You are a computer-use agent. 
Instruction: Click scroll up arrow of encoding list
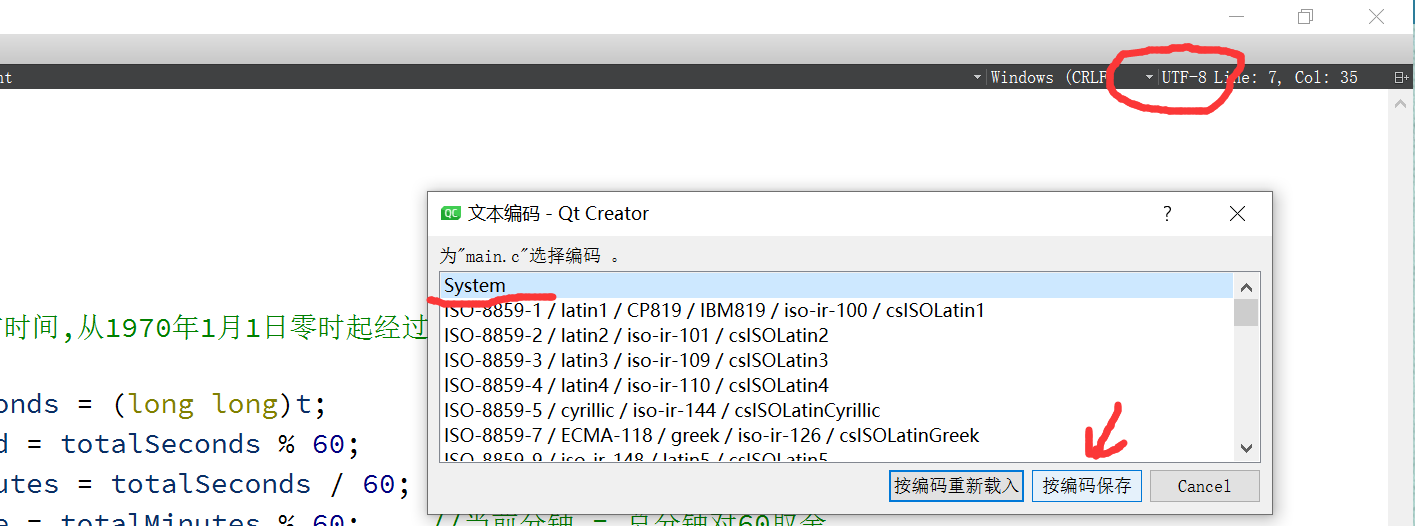pos(1246,286)
